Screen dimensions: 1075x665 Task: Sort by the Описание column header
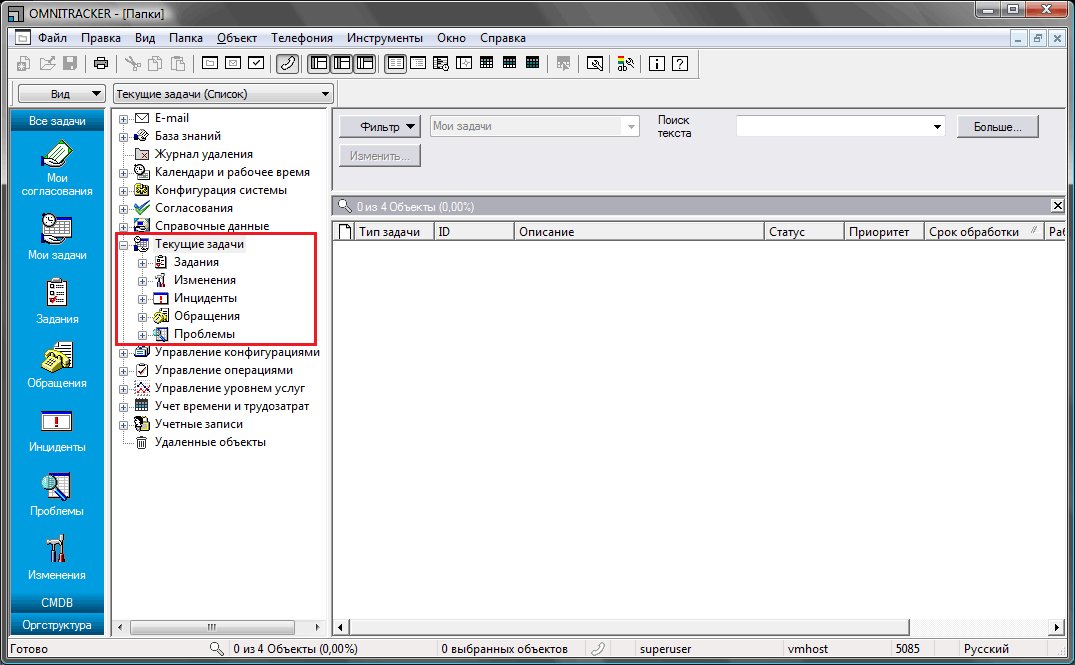coord(638,232)
